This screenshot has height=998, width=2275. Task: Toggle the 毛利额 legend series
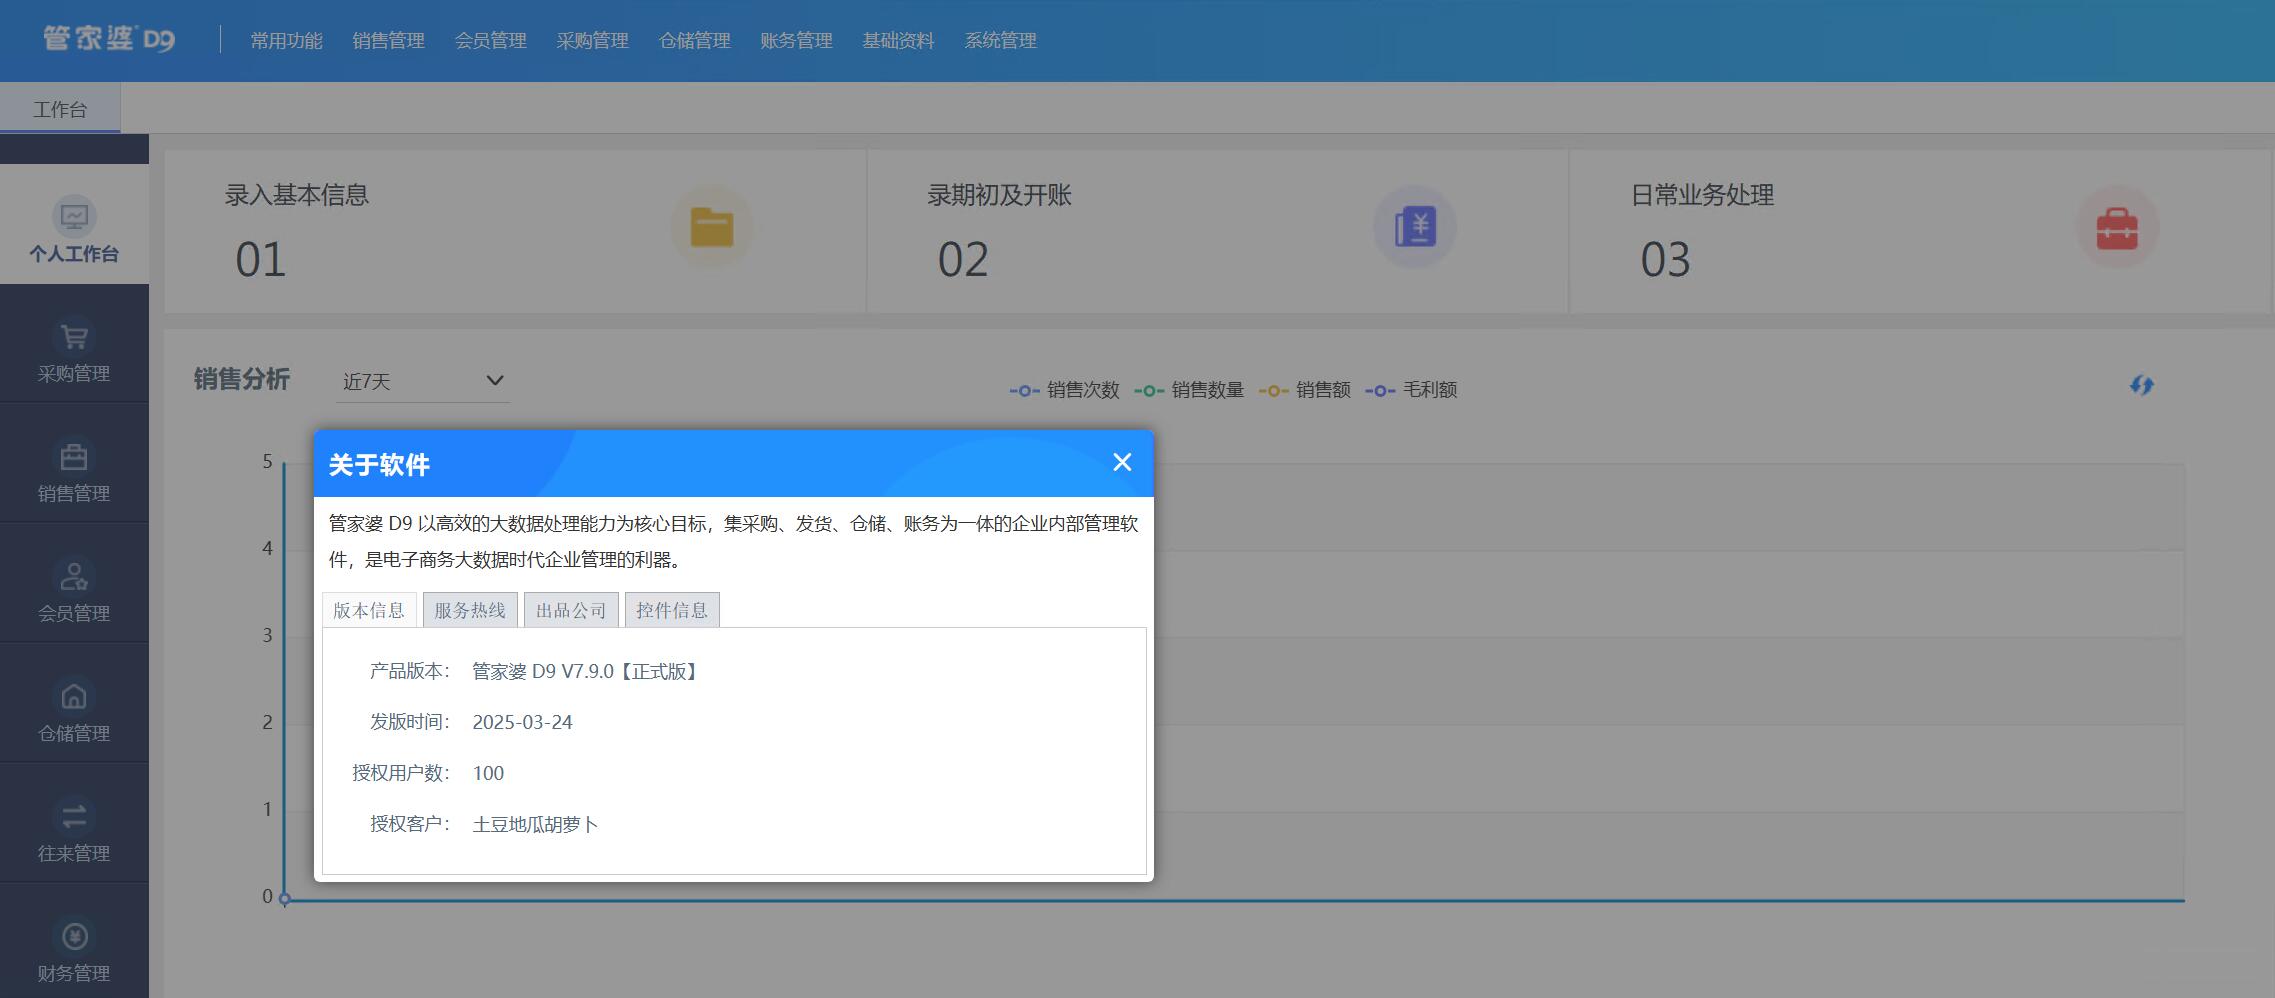click(x=1411, y=390)
